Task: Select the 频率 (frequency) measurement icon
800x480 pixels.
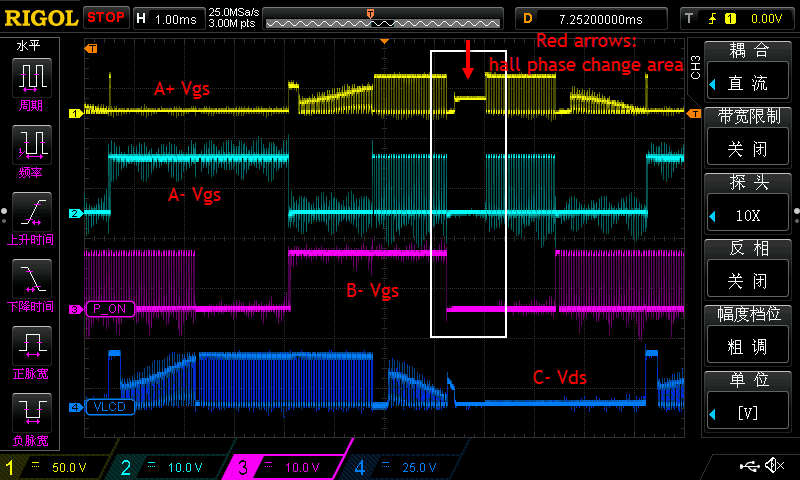Action: click(32, 145)
